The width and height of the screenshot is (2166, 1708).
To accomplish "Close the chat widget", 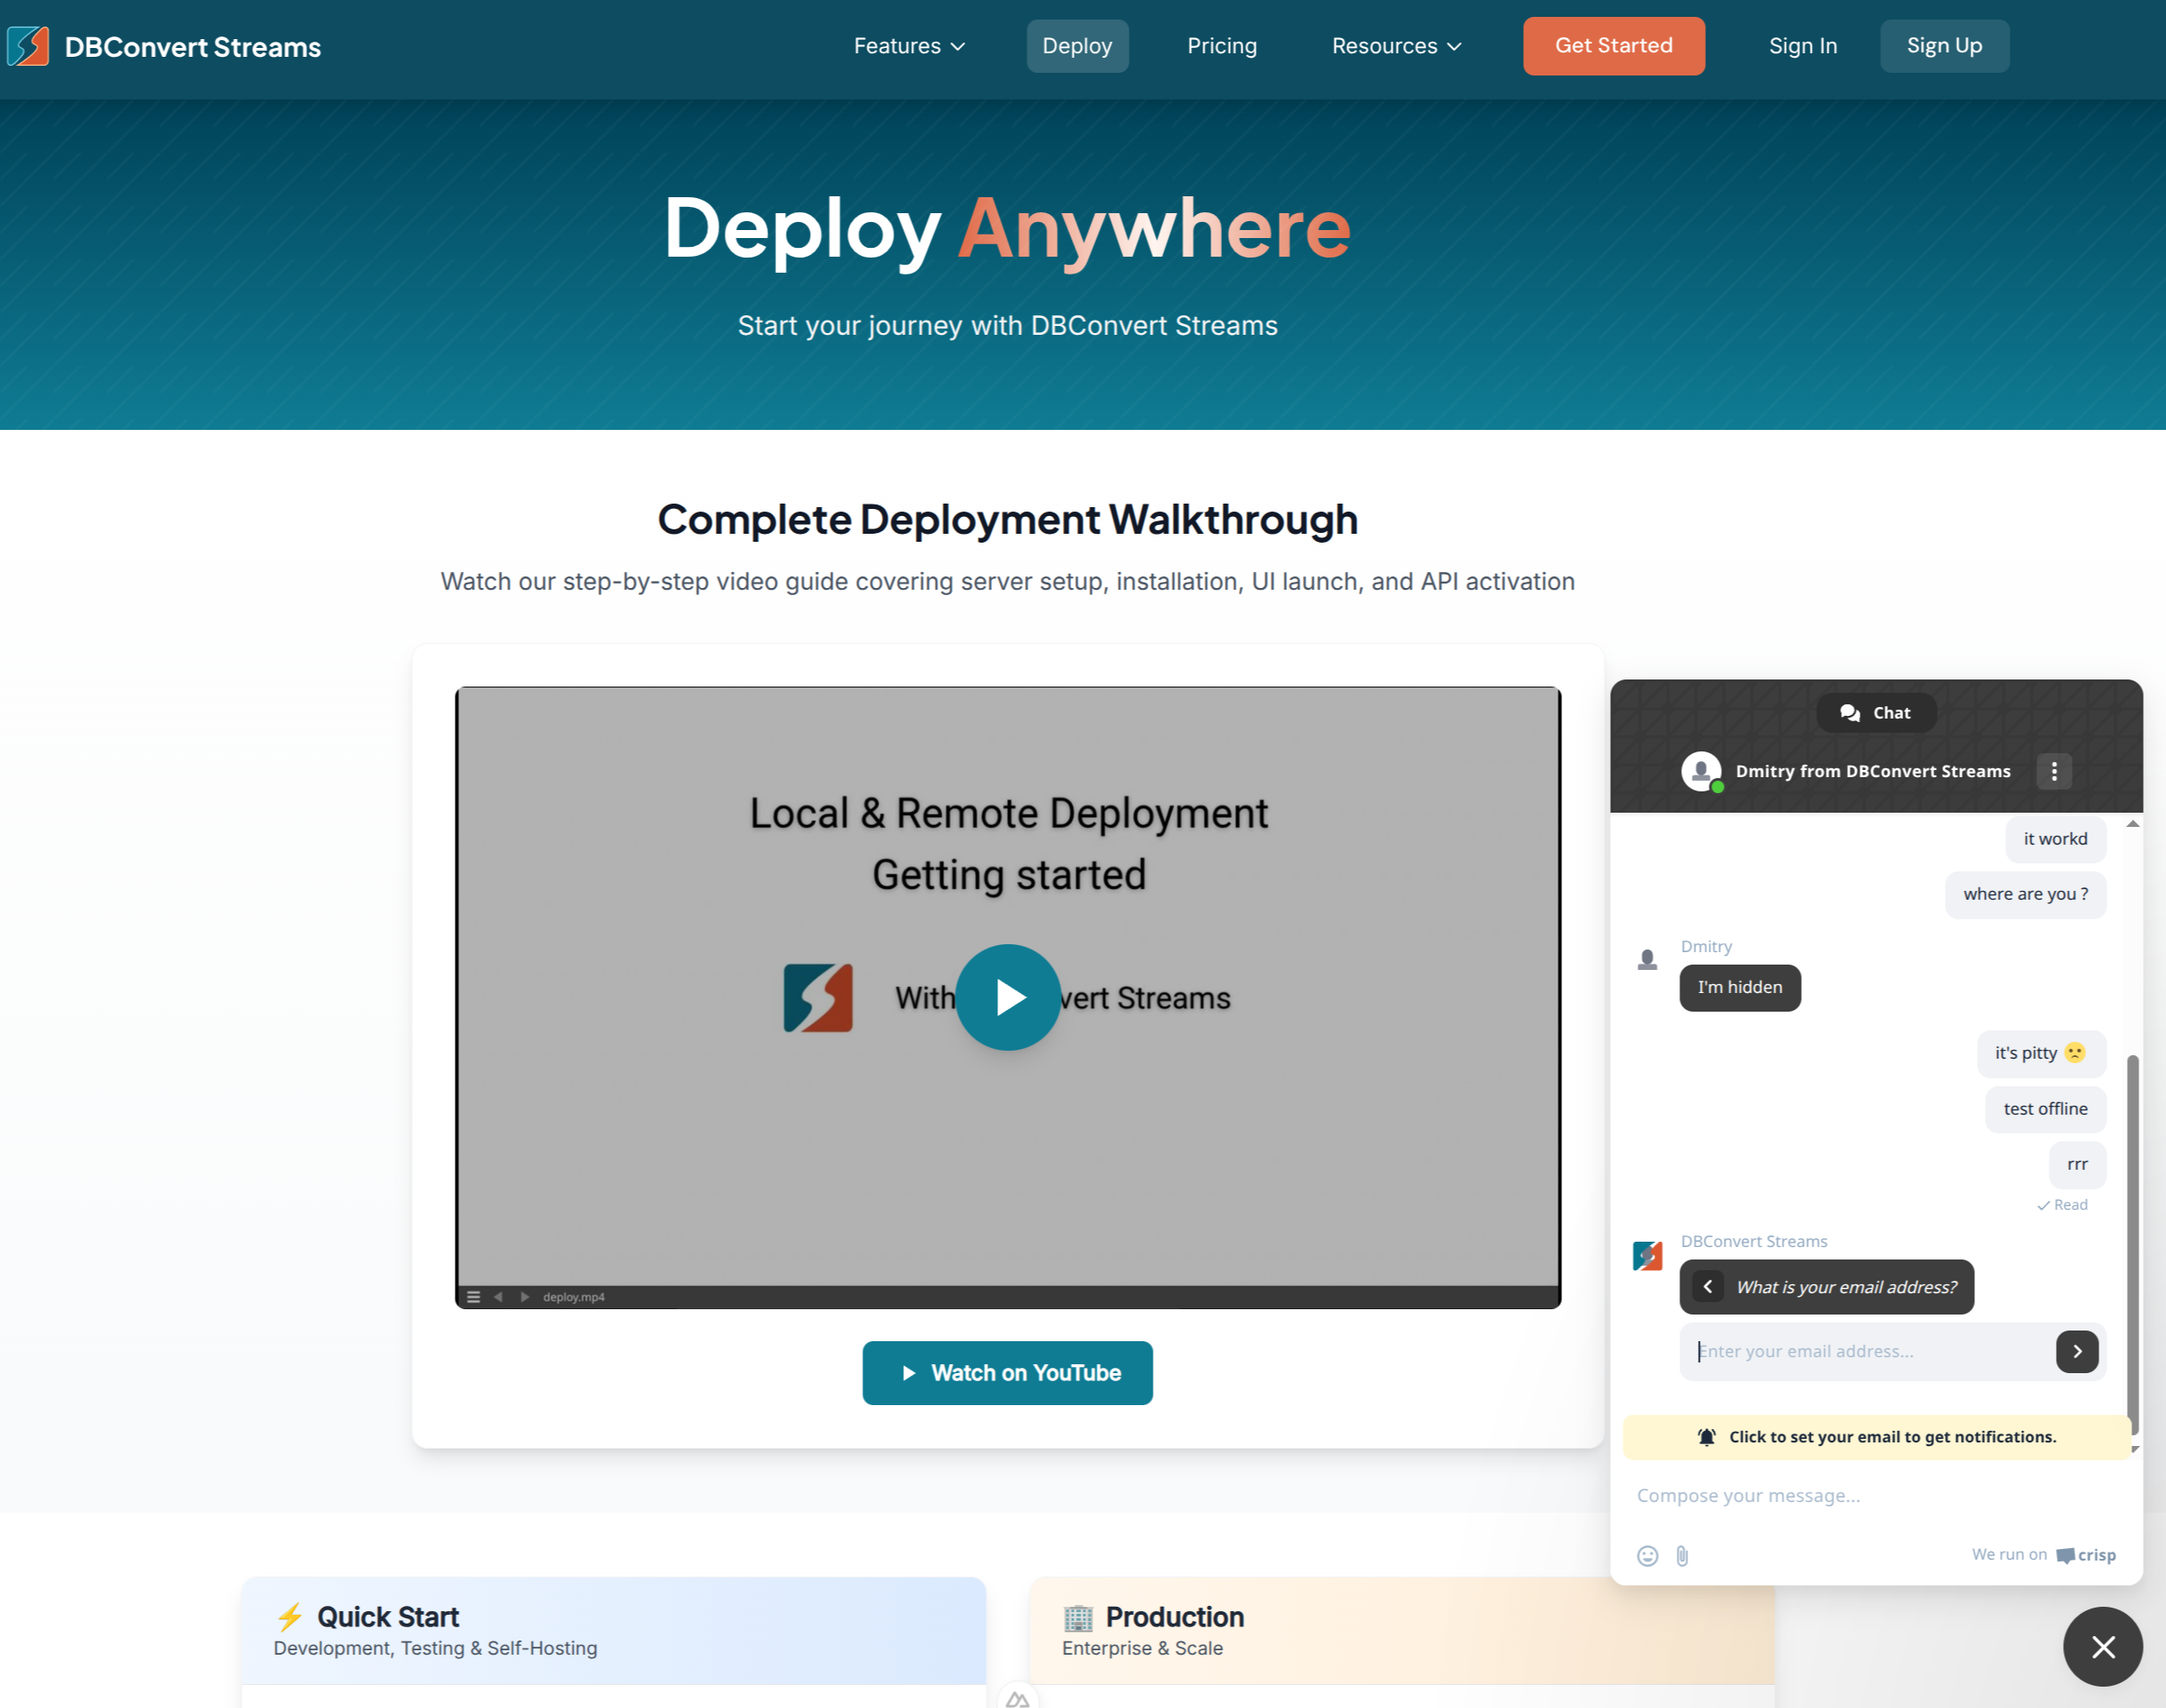I will tap(2103, 1646).
